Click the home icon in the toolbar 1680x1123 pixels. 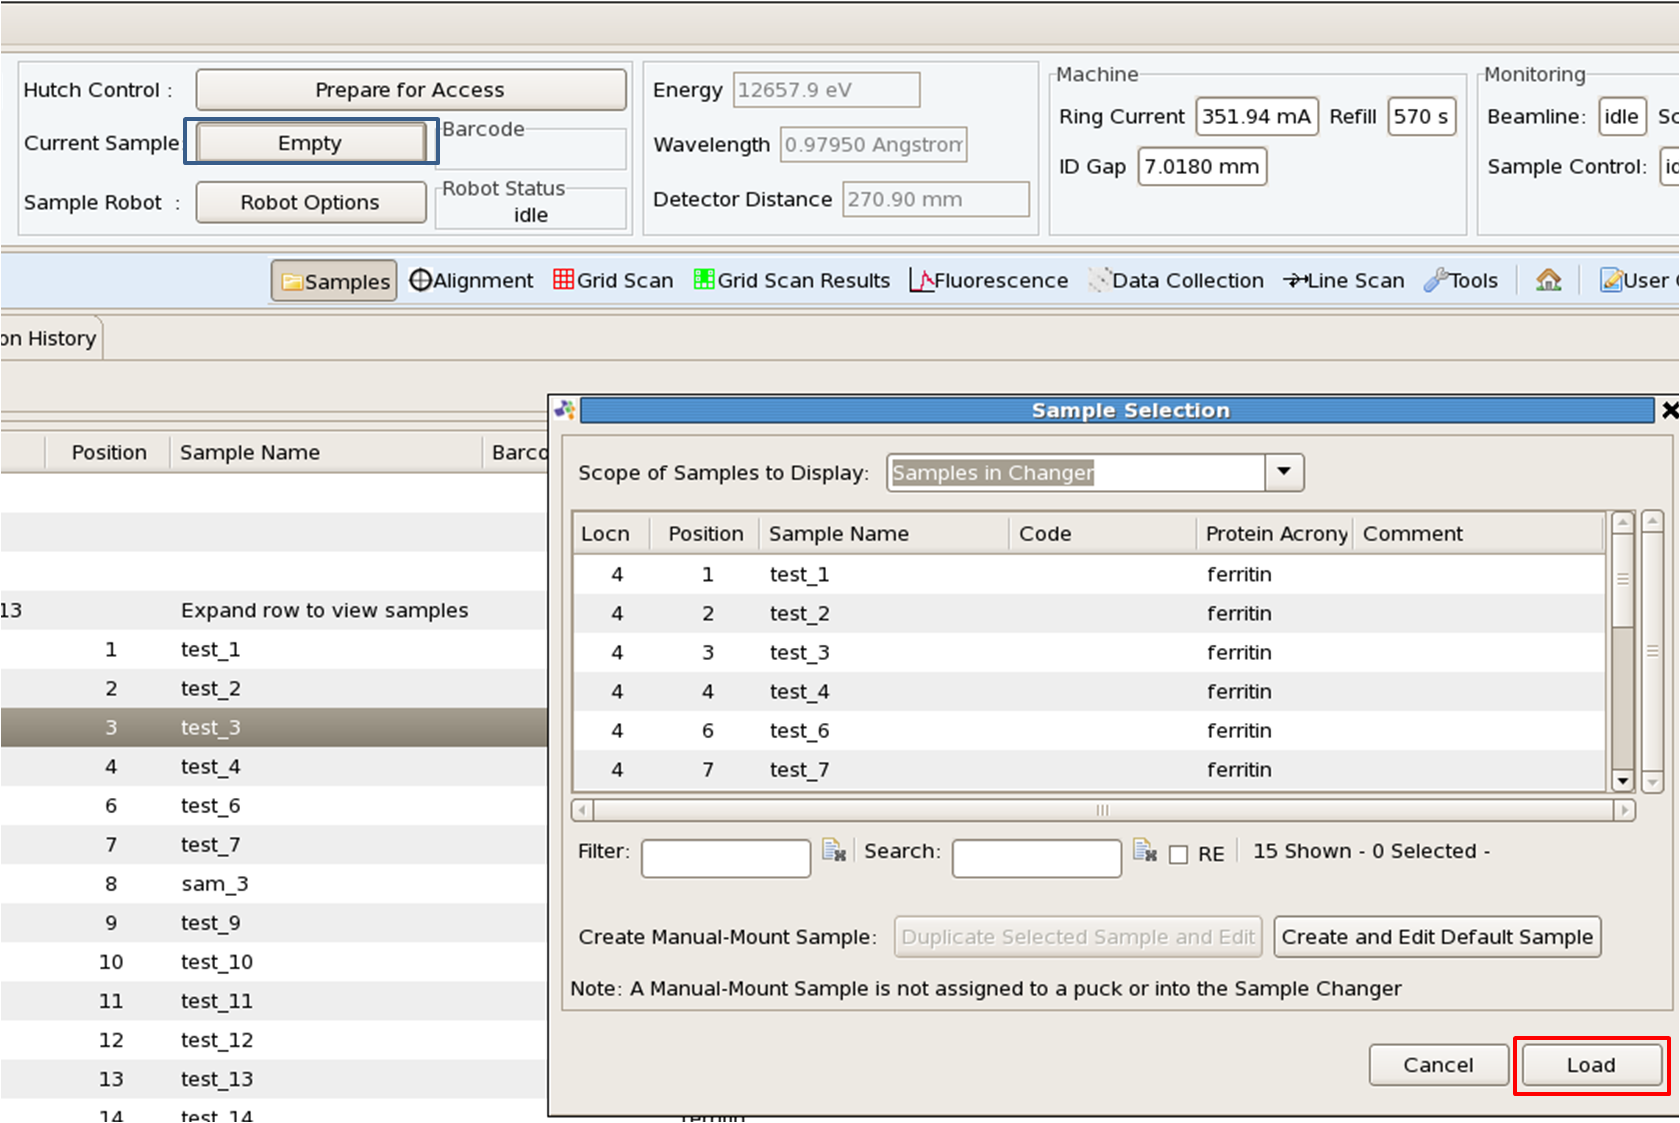click(x=1548, y=280)
